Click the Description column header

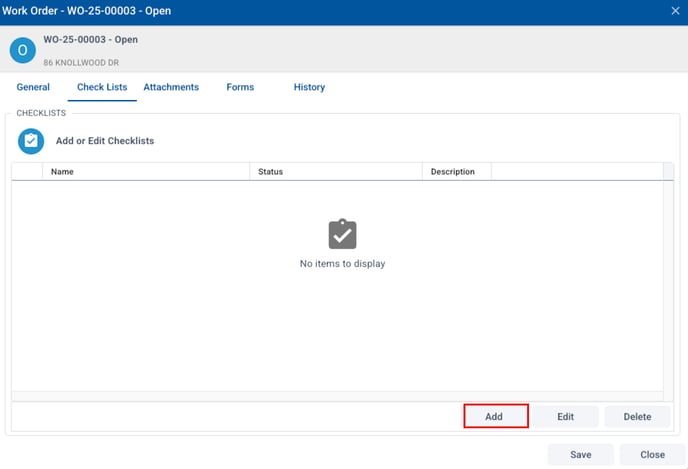tap(456, 172)
